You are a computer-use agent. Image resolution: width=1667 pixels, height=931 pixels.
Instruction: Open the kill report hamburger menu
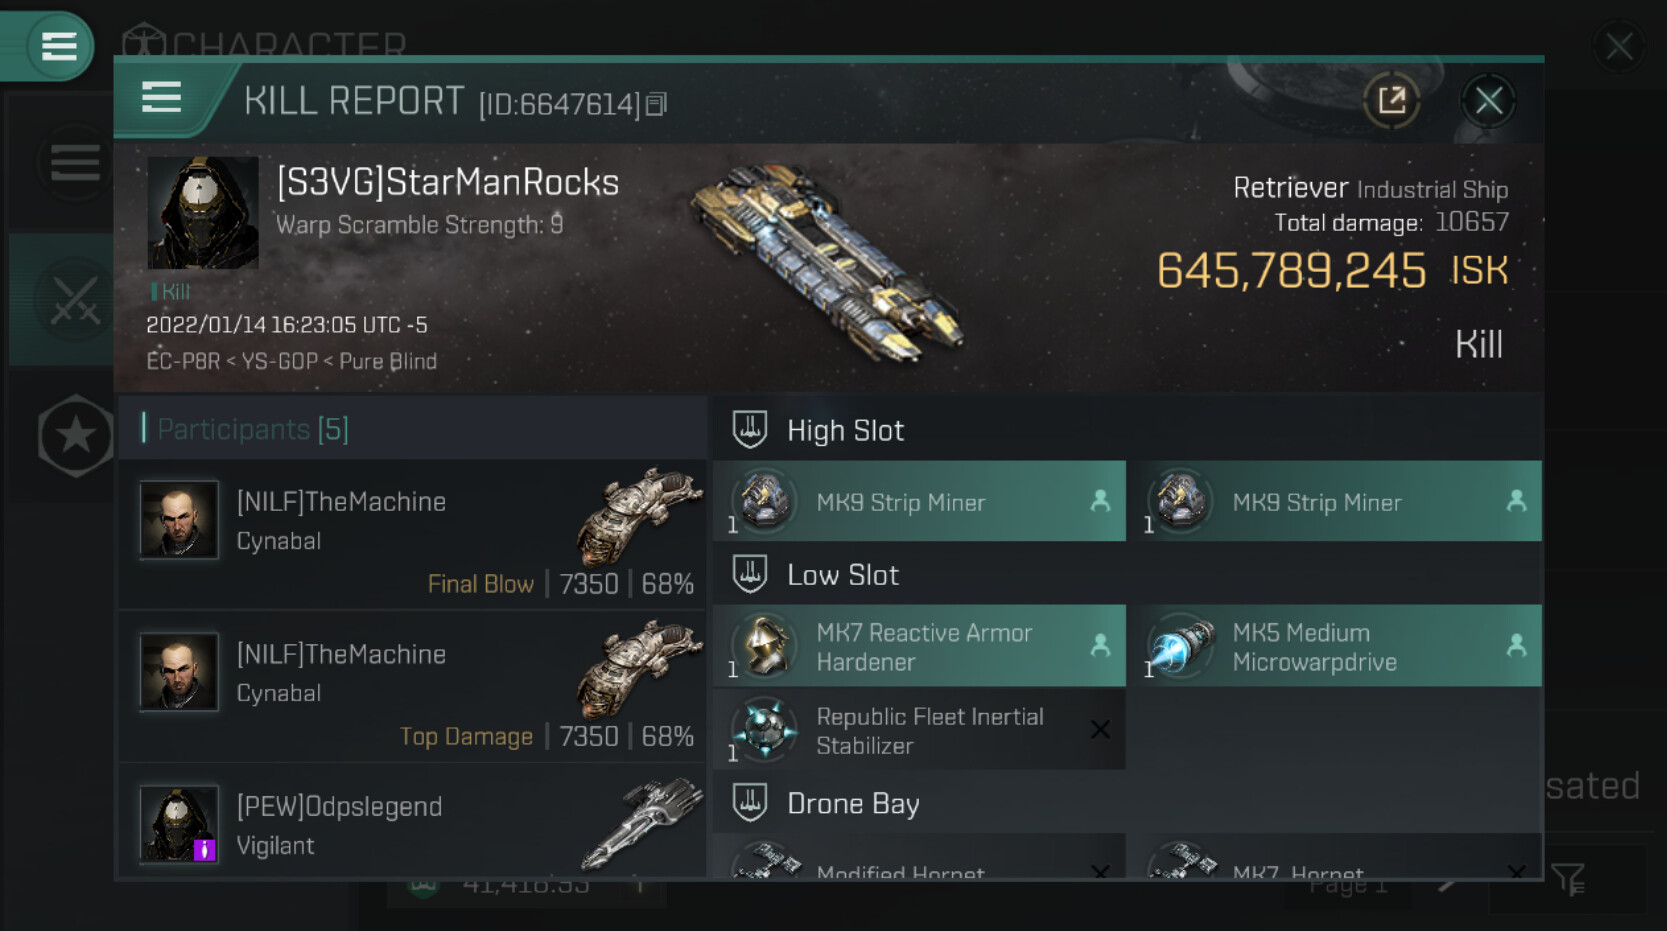[161, 98]
